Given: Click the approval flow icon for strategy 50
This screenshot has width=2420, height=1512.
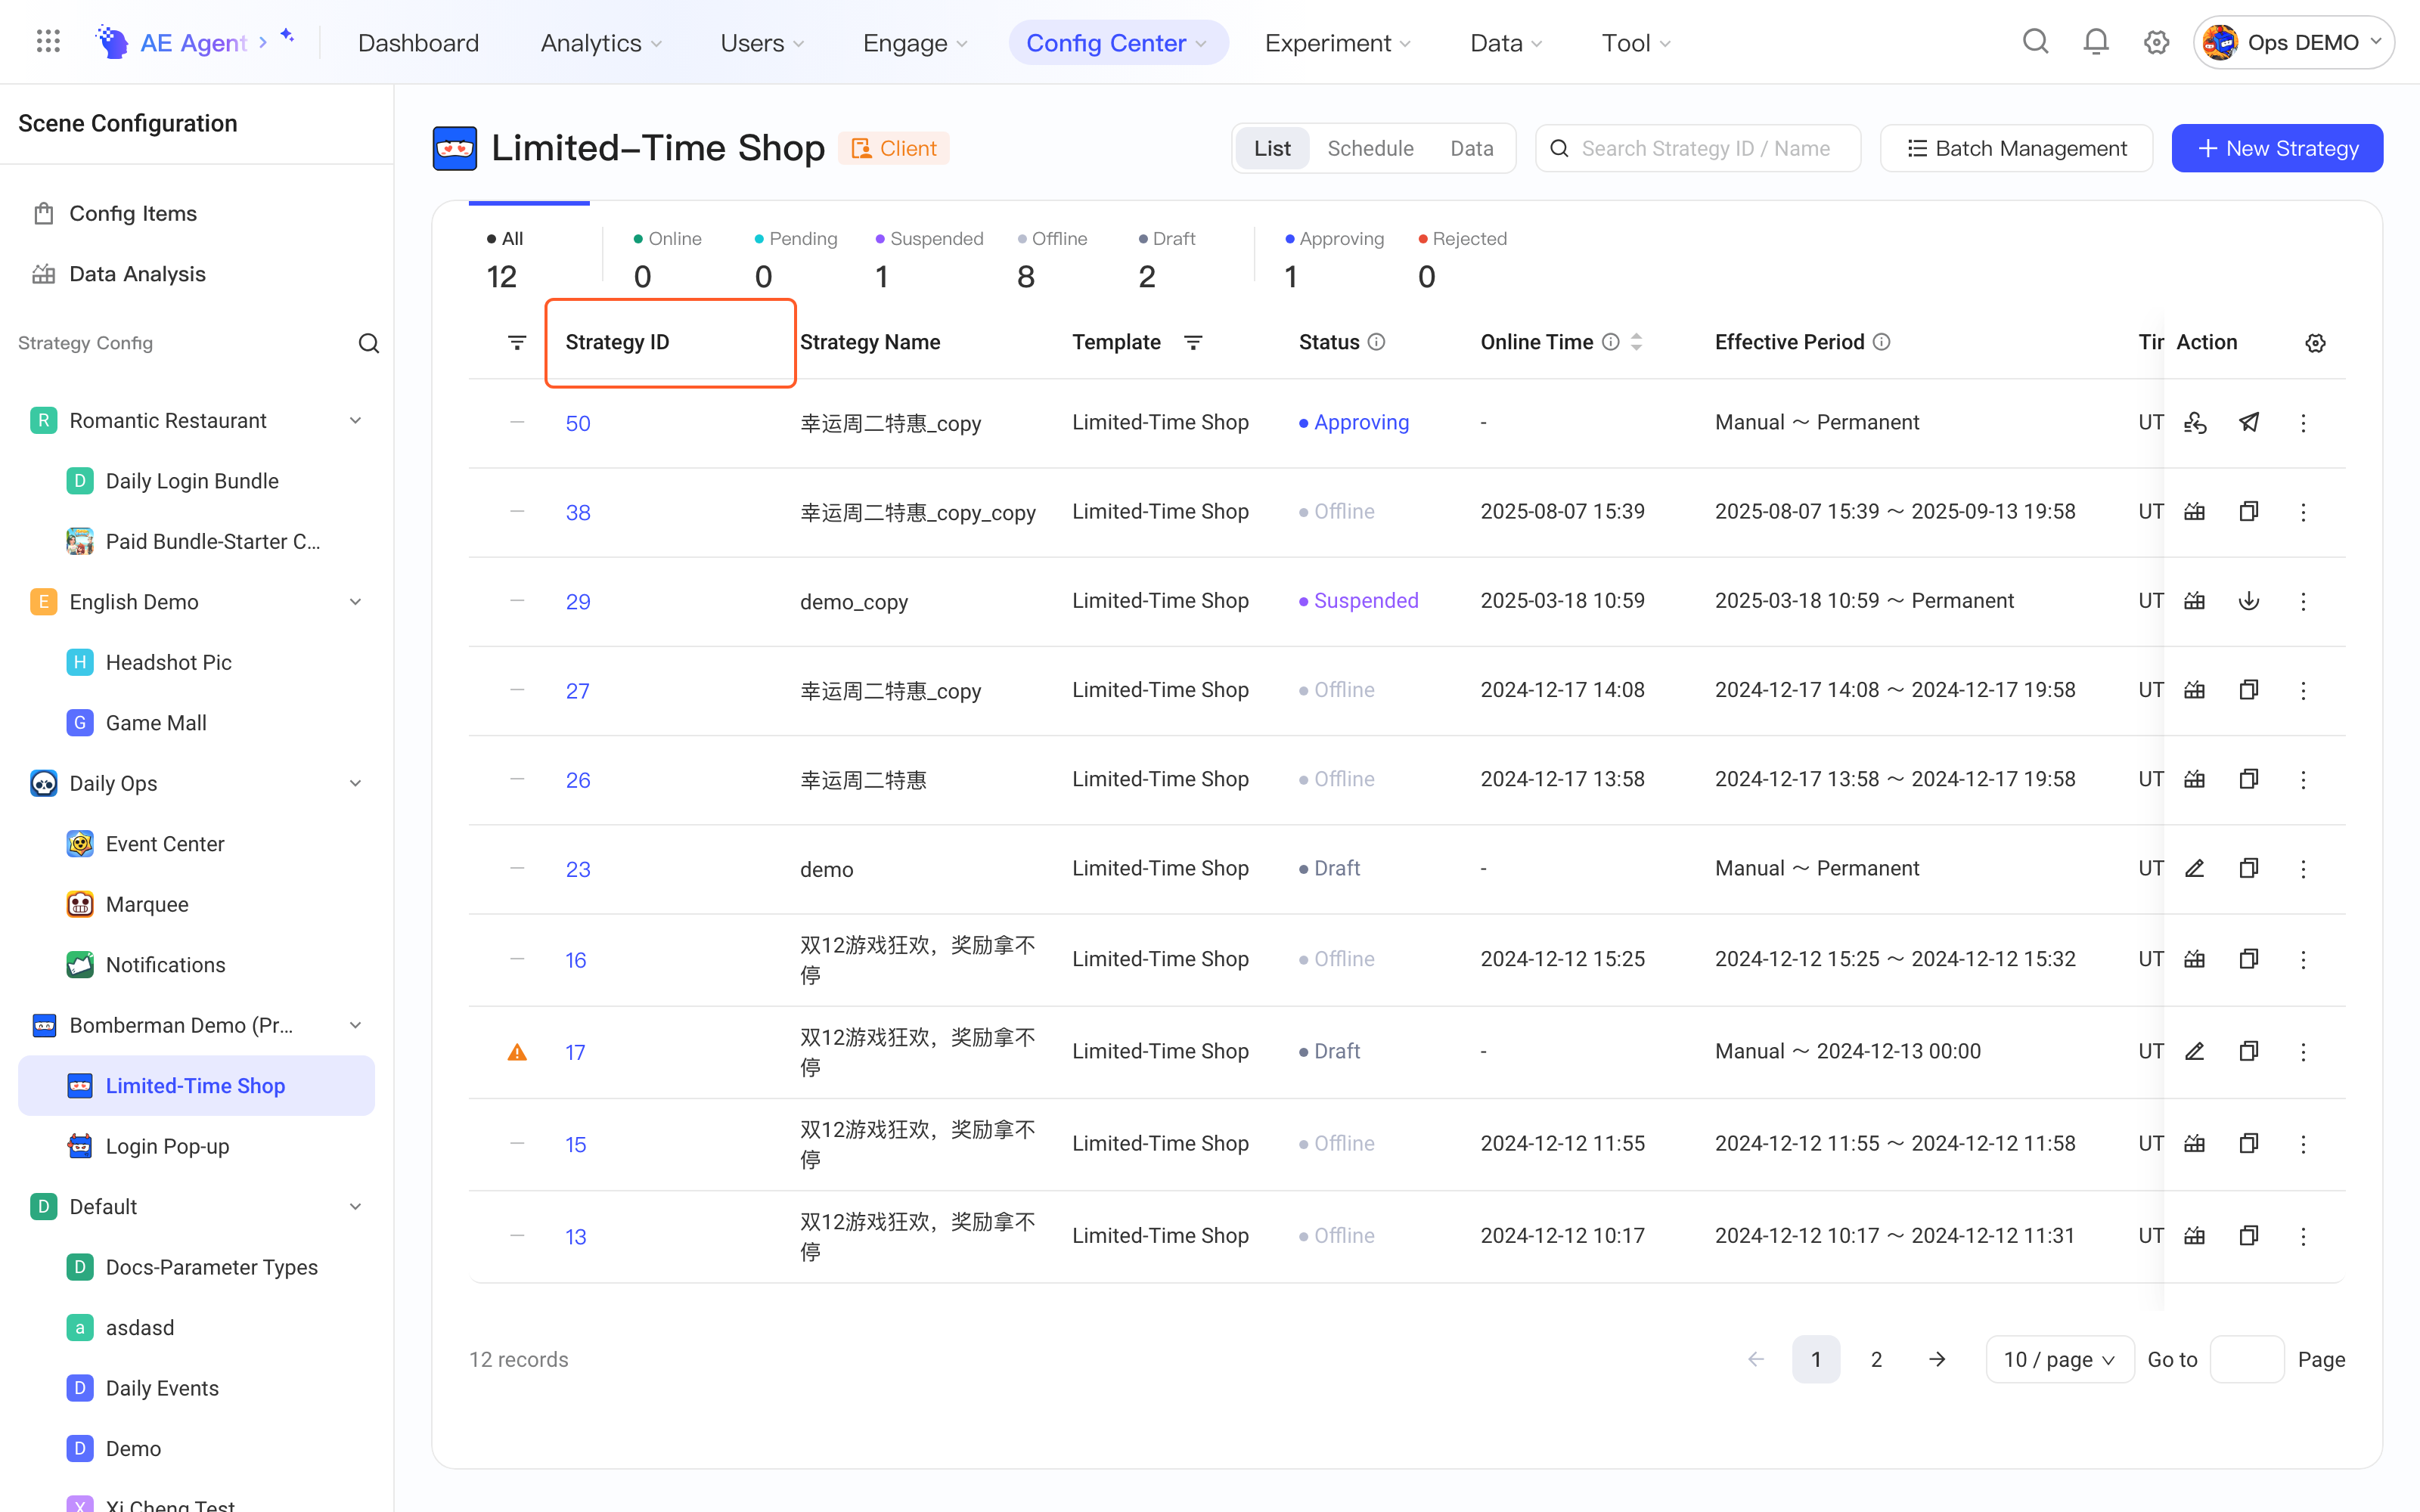Looking at the screenshot, I should point(2194,422).
